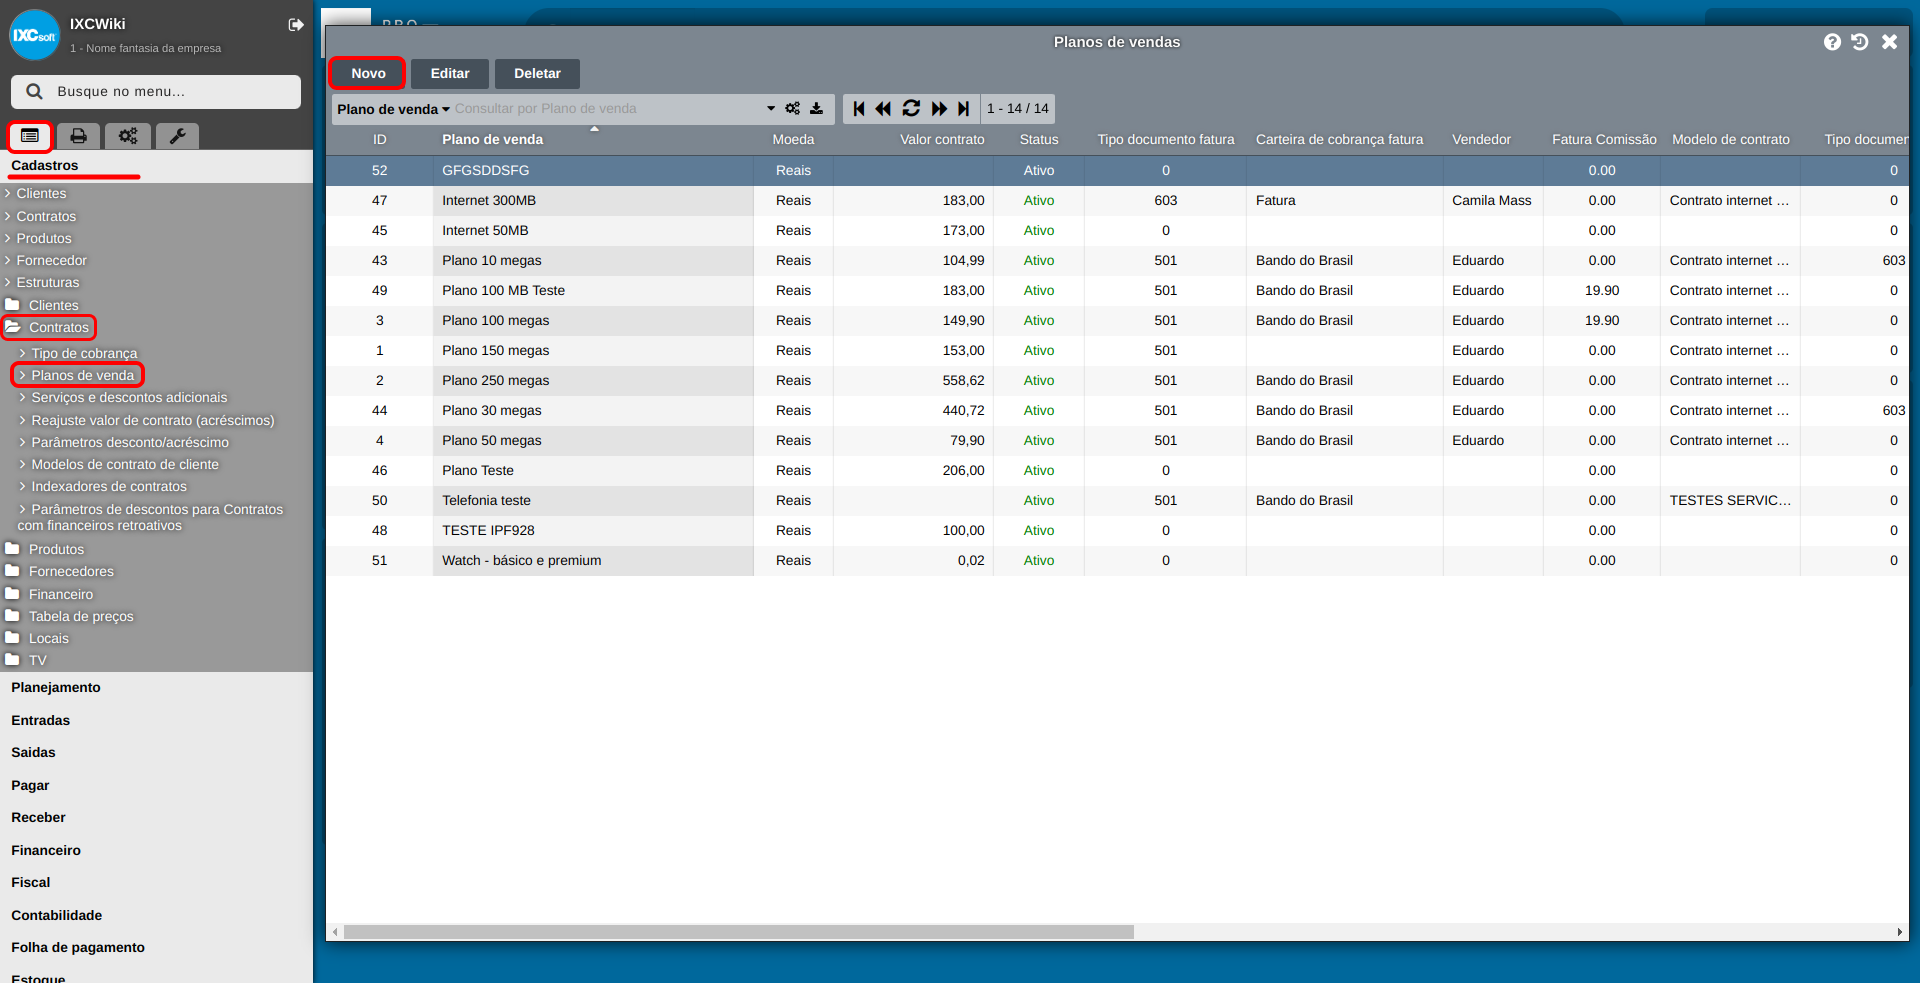Open the Entradas menu section
Screen dimensions: 1920x983
click(41, 720)
